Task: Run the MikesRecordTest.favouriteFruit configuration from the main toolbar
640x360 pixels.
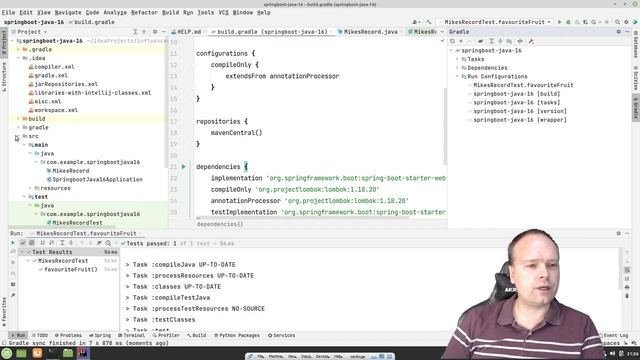Action: coord(560,22)
